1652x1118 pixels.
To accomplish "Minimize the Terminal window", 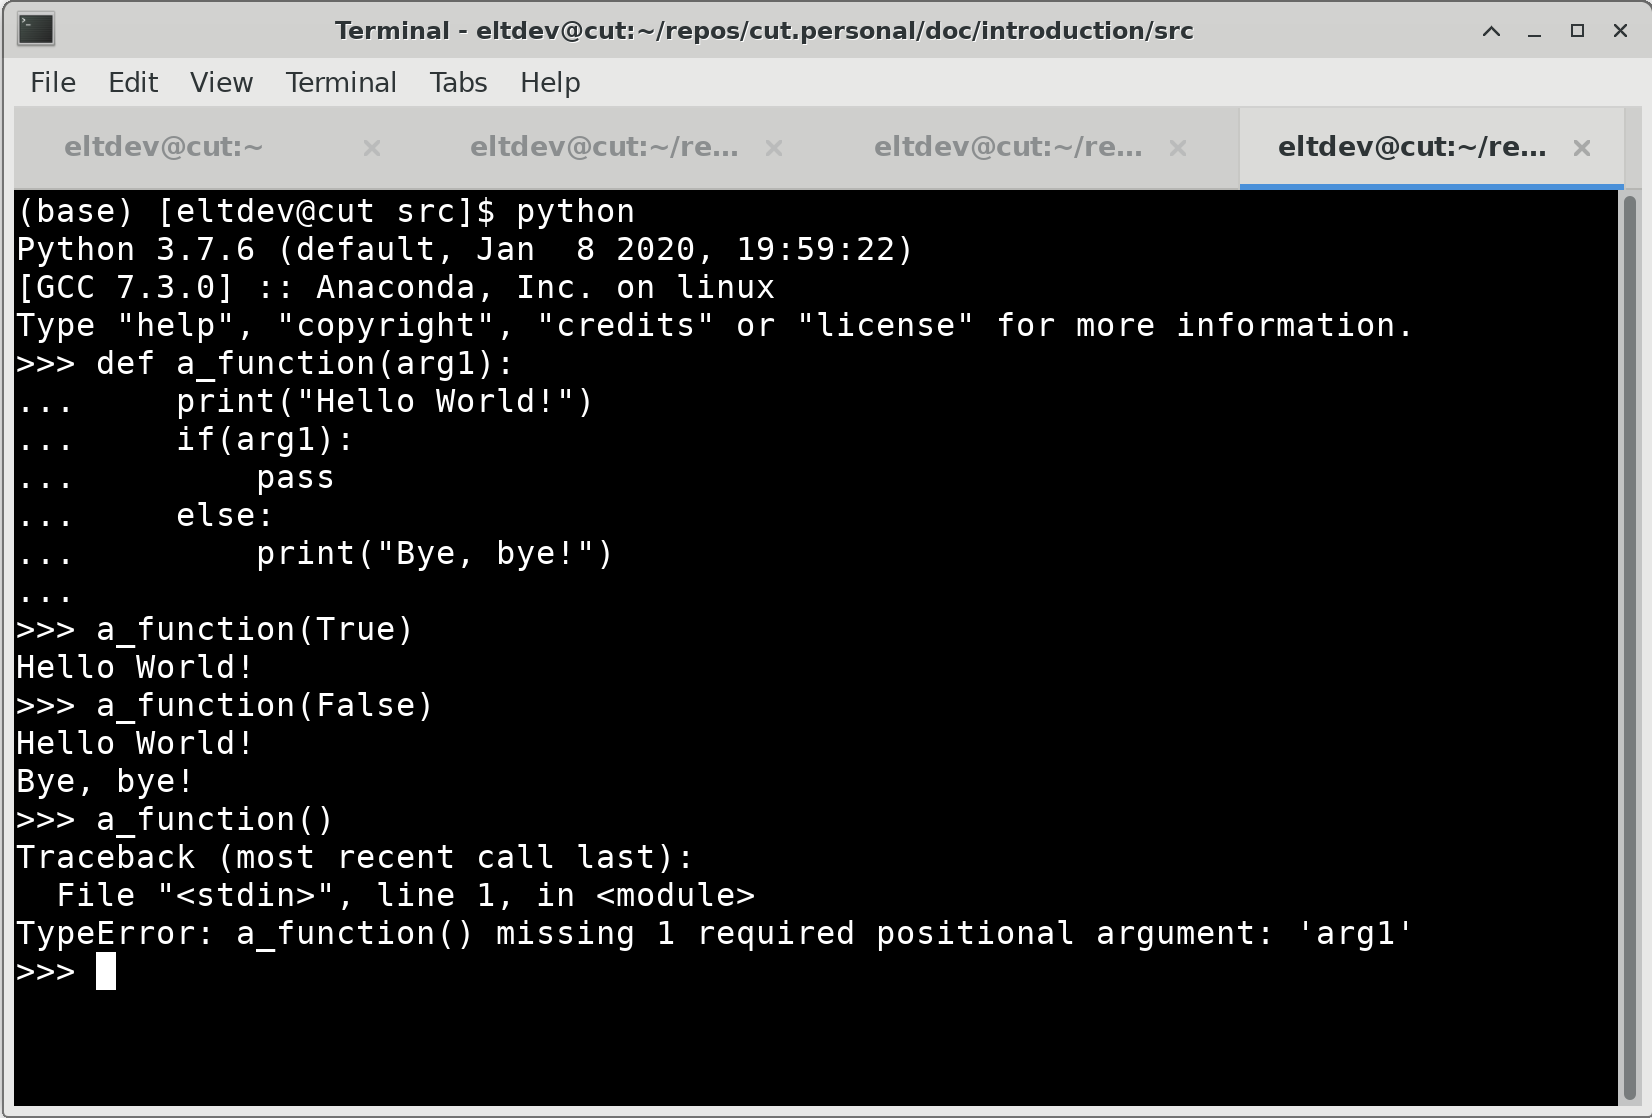I will pos(1534,31).
